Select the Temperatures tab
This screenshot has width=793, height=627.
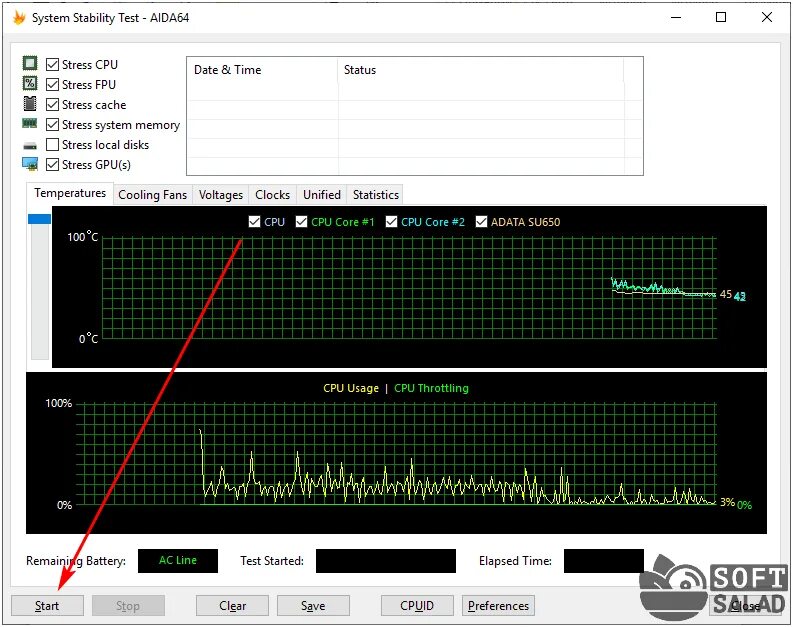[x=70, y=193]
